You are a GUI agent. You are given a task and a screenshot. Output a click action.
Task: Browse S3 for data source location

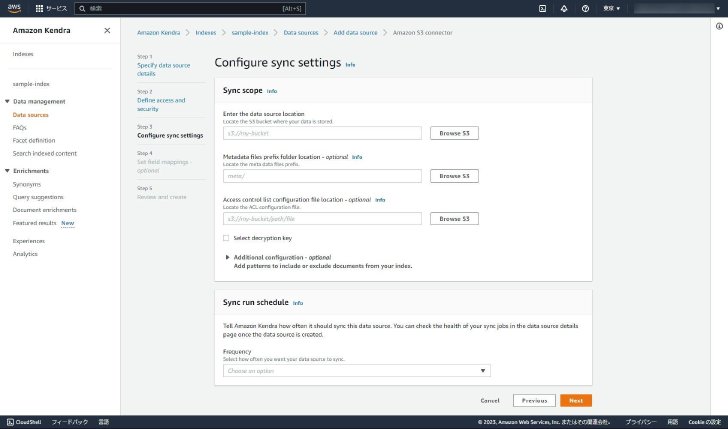pos(454,133)
